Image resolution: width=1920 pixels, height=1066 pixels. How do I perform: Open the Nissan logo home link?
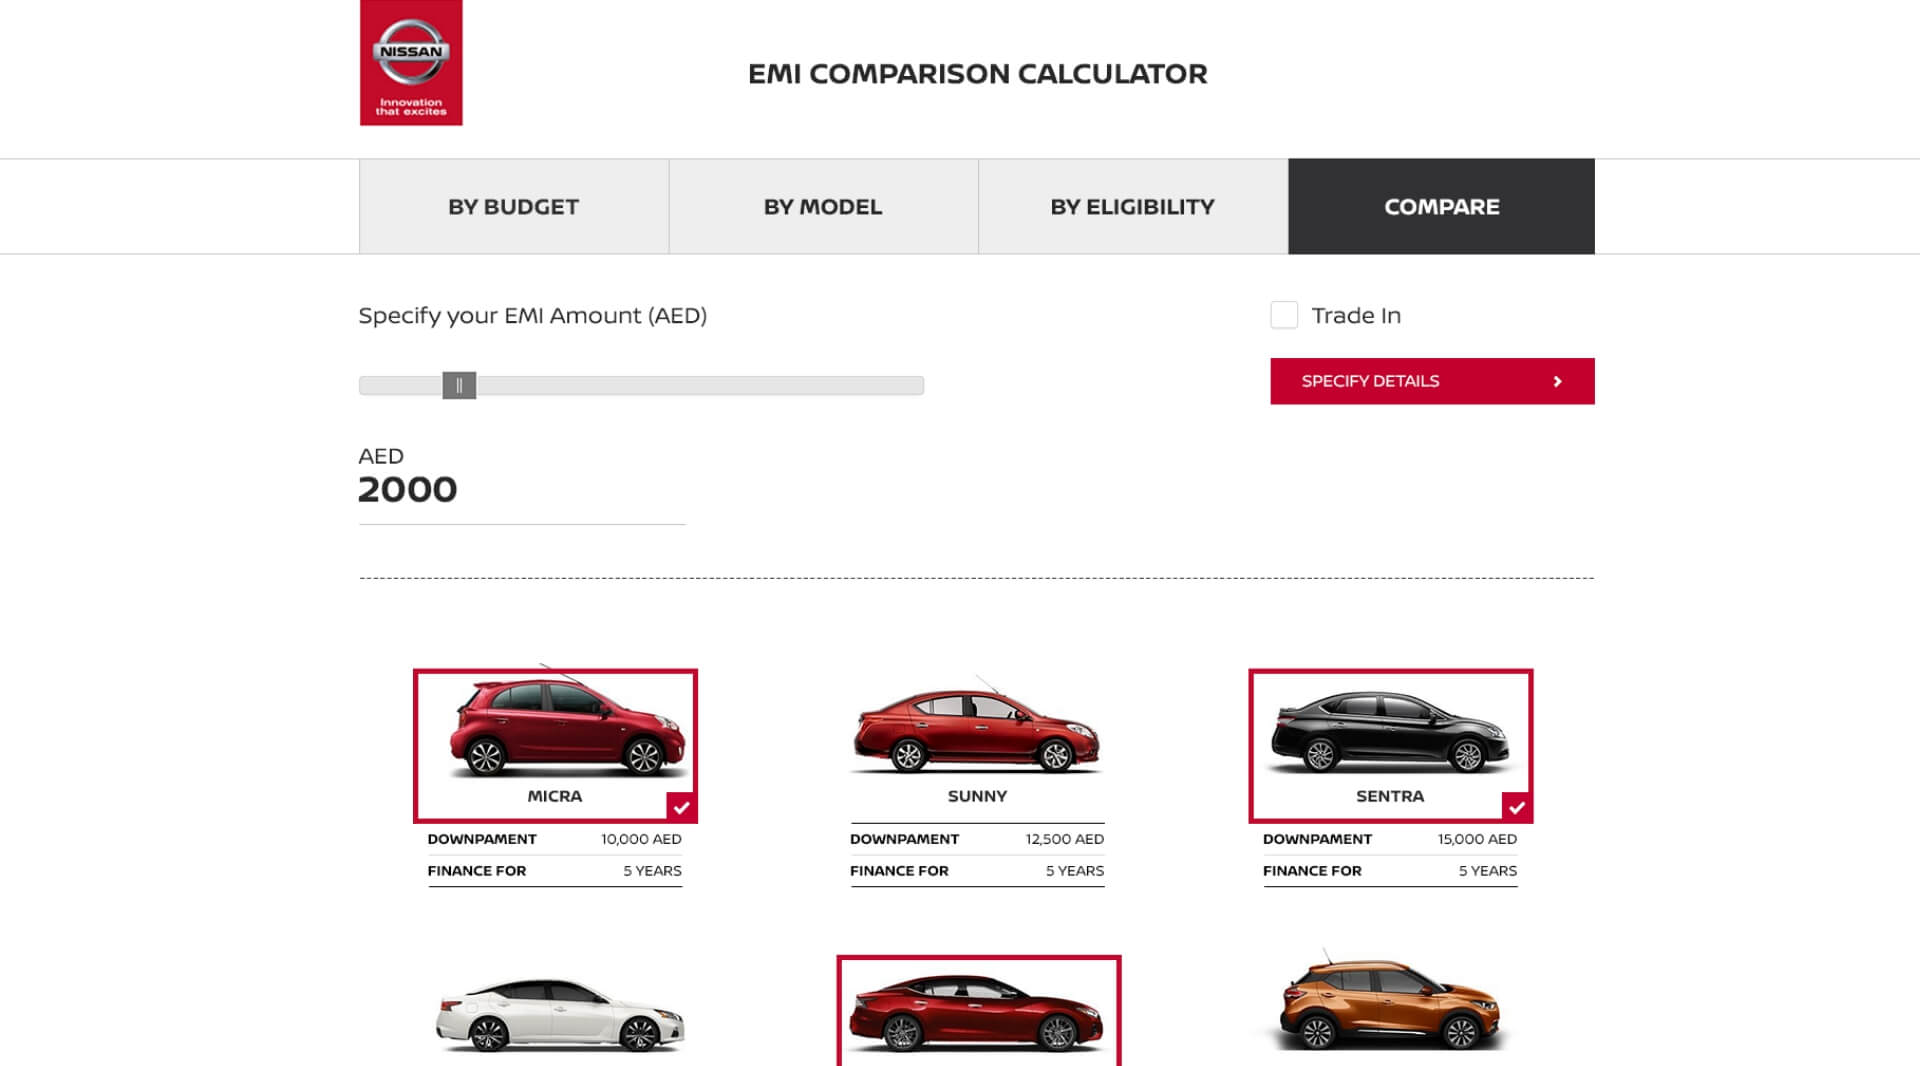point(411,63)
